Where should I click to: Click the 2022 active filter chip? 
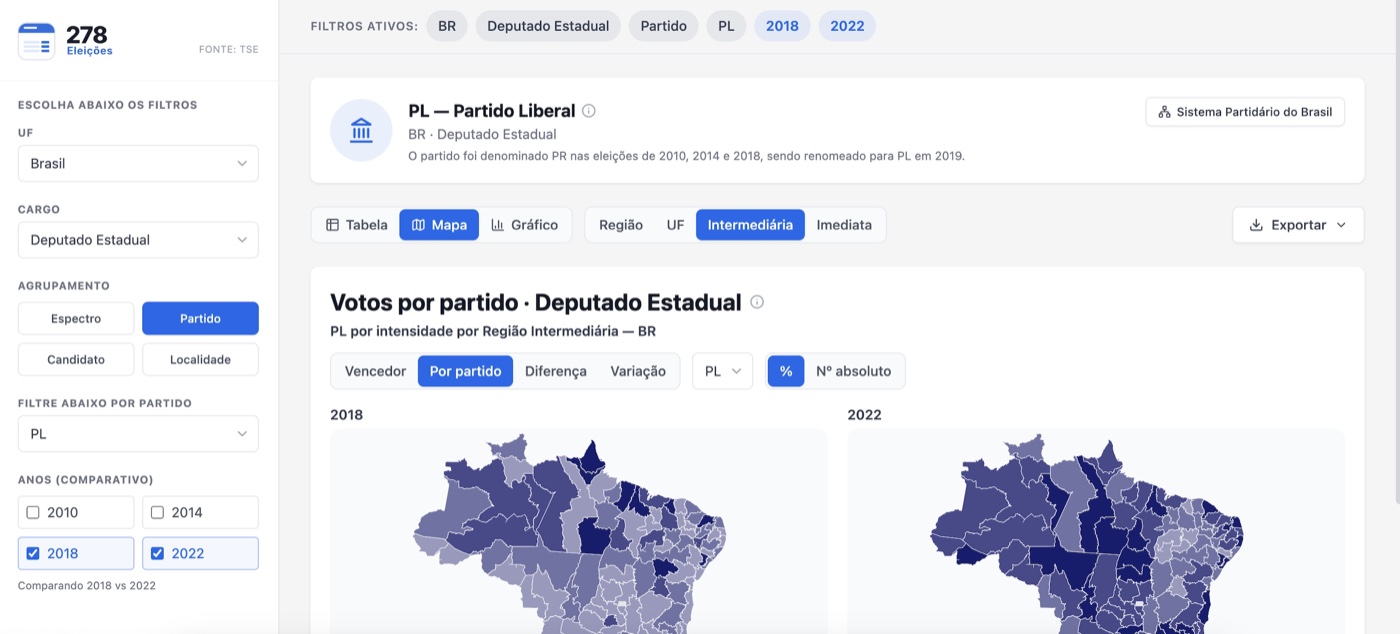(x=847, y=26)
